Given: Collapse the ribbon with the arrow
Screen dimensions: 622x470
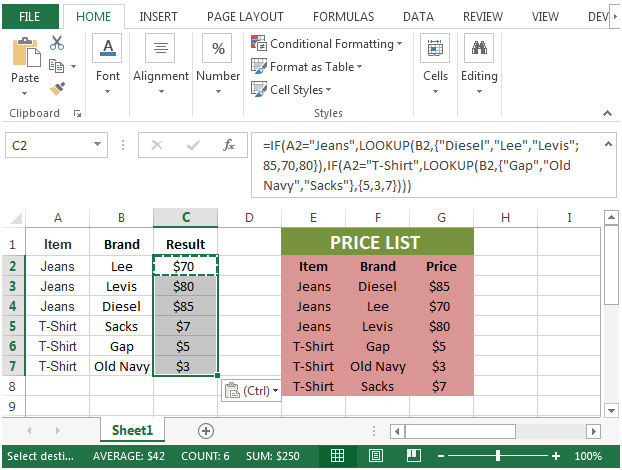Looking at the screenshot, I should click(607, 113).
